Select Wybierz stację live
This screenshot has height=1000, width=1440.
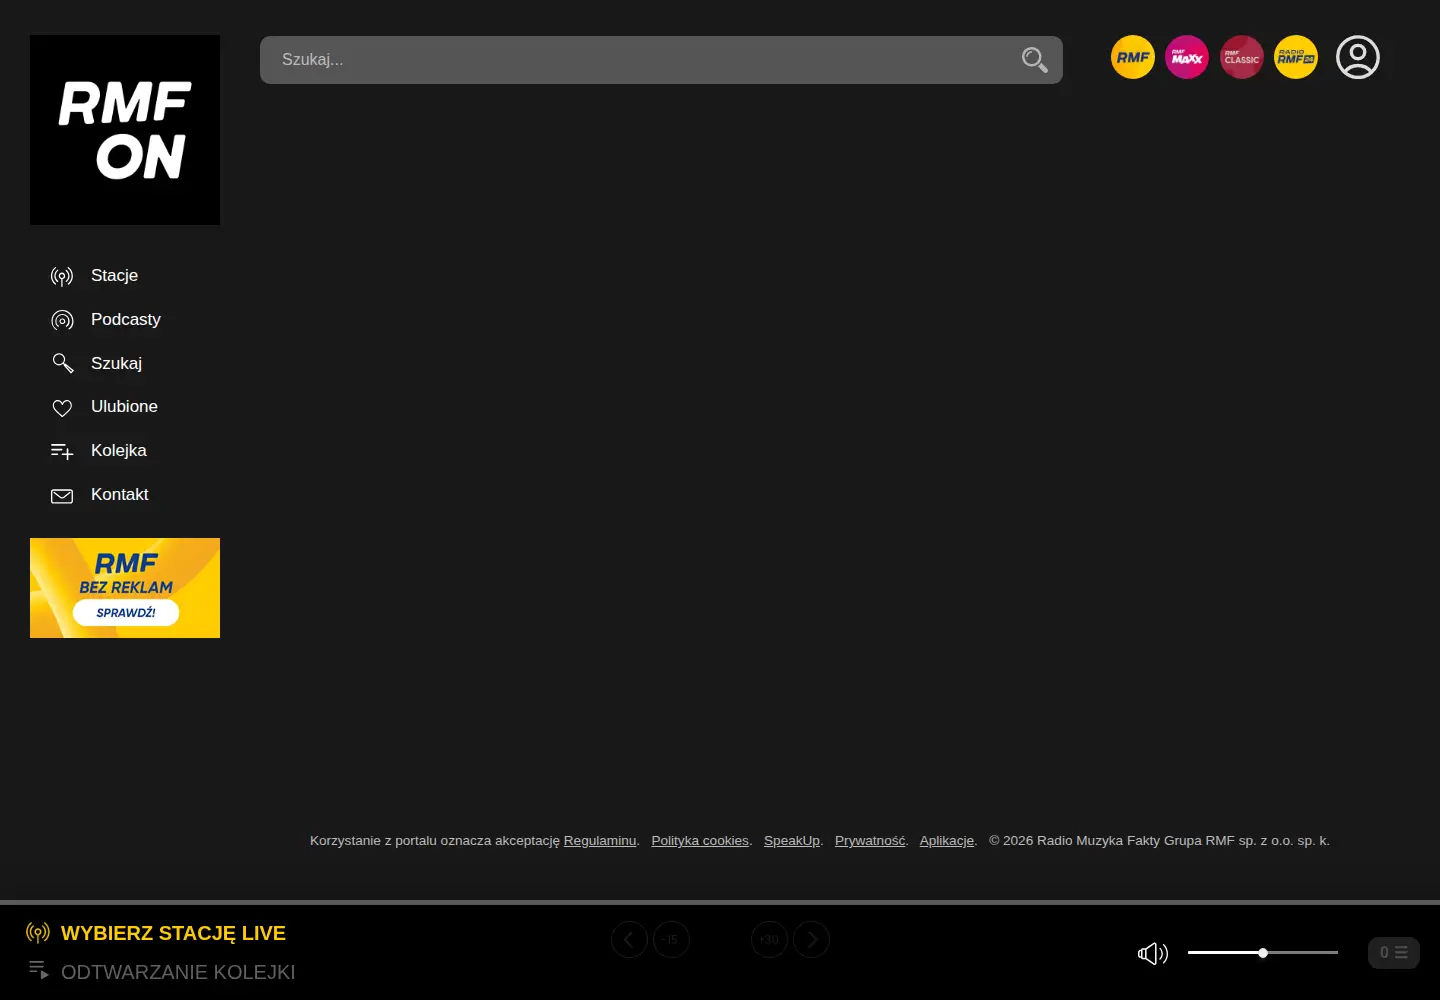(x=156, y=933)
